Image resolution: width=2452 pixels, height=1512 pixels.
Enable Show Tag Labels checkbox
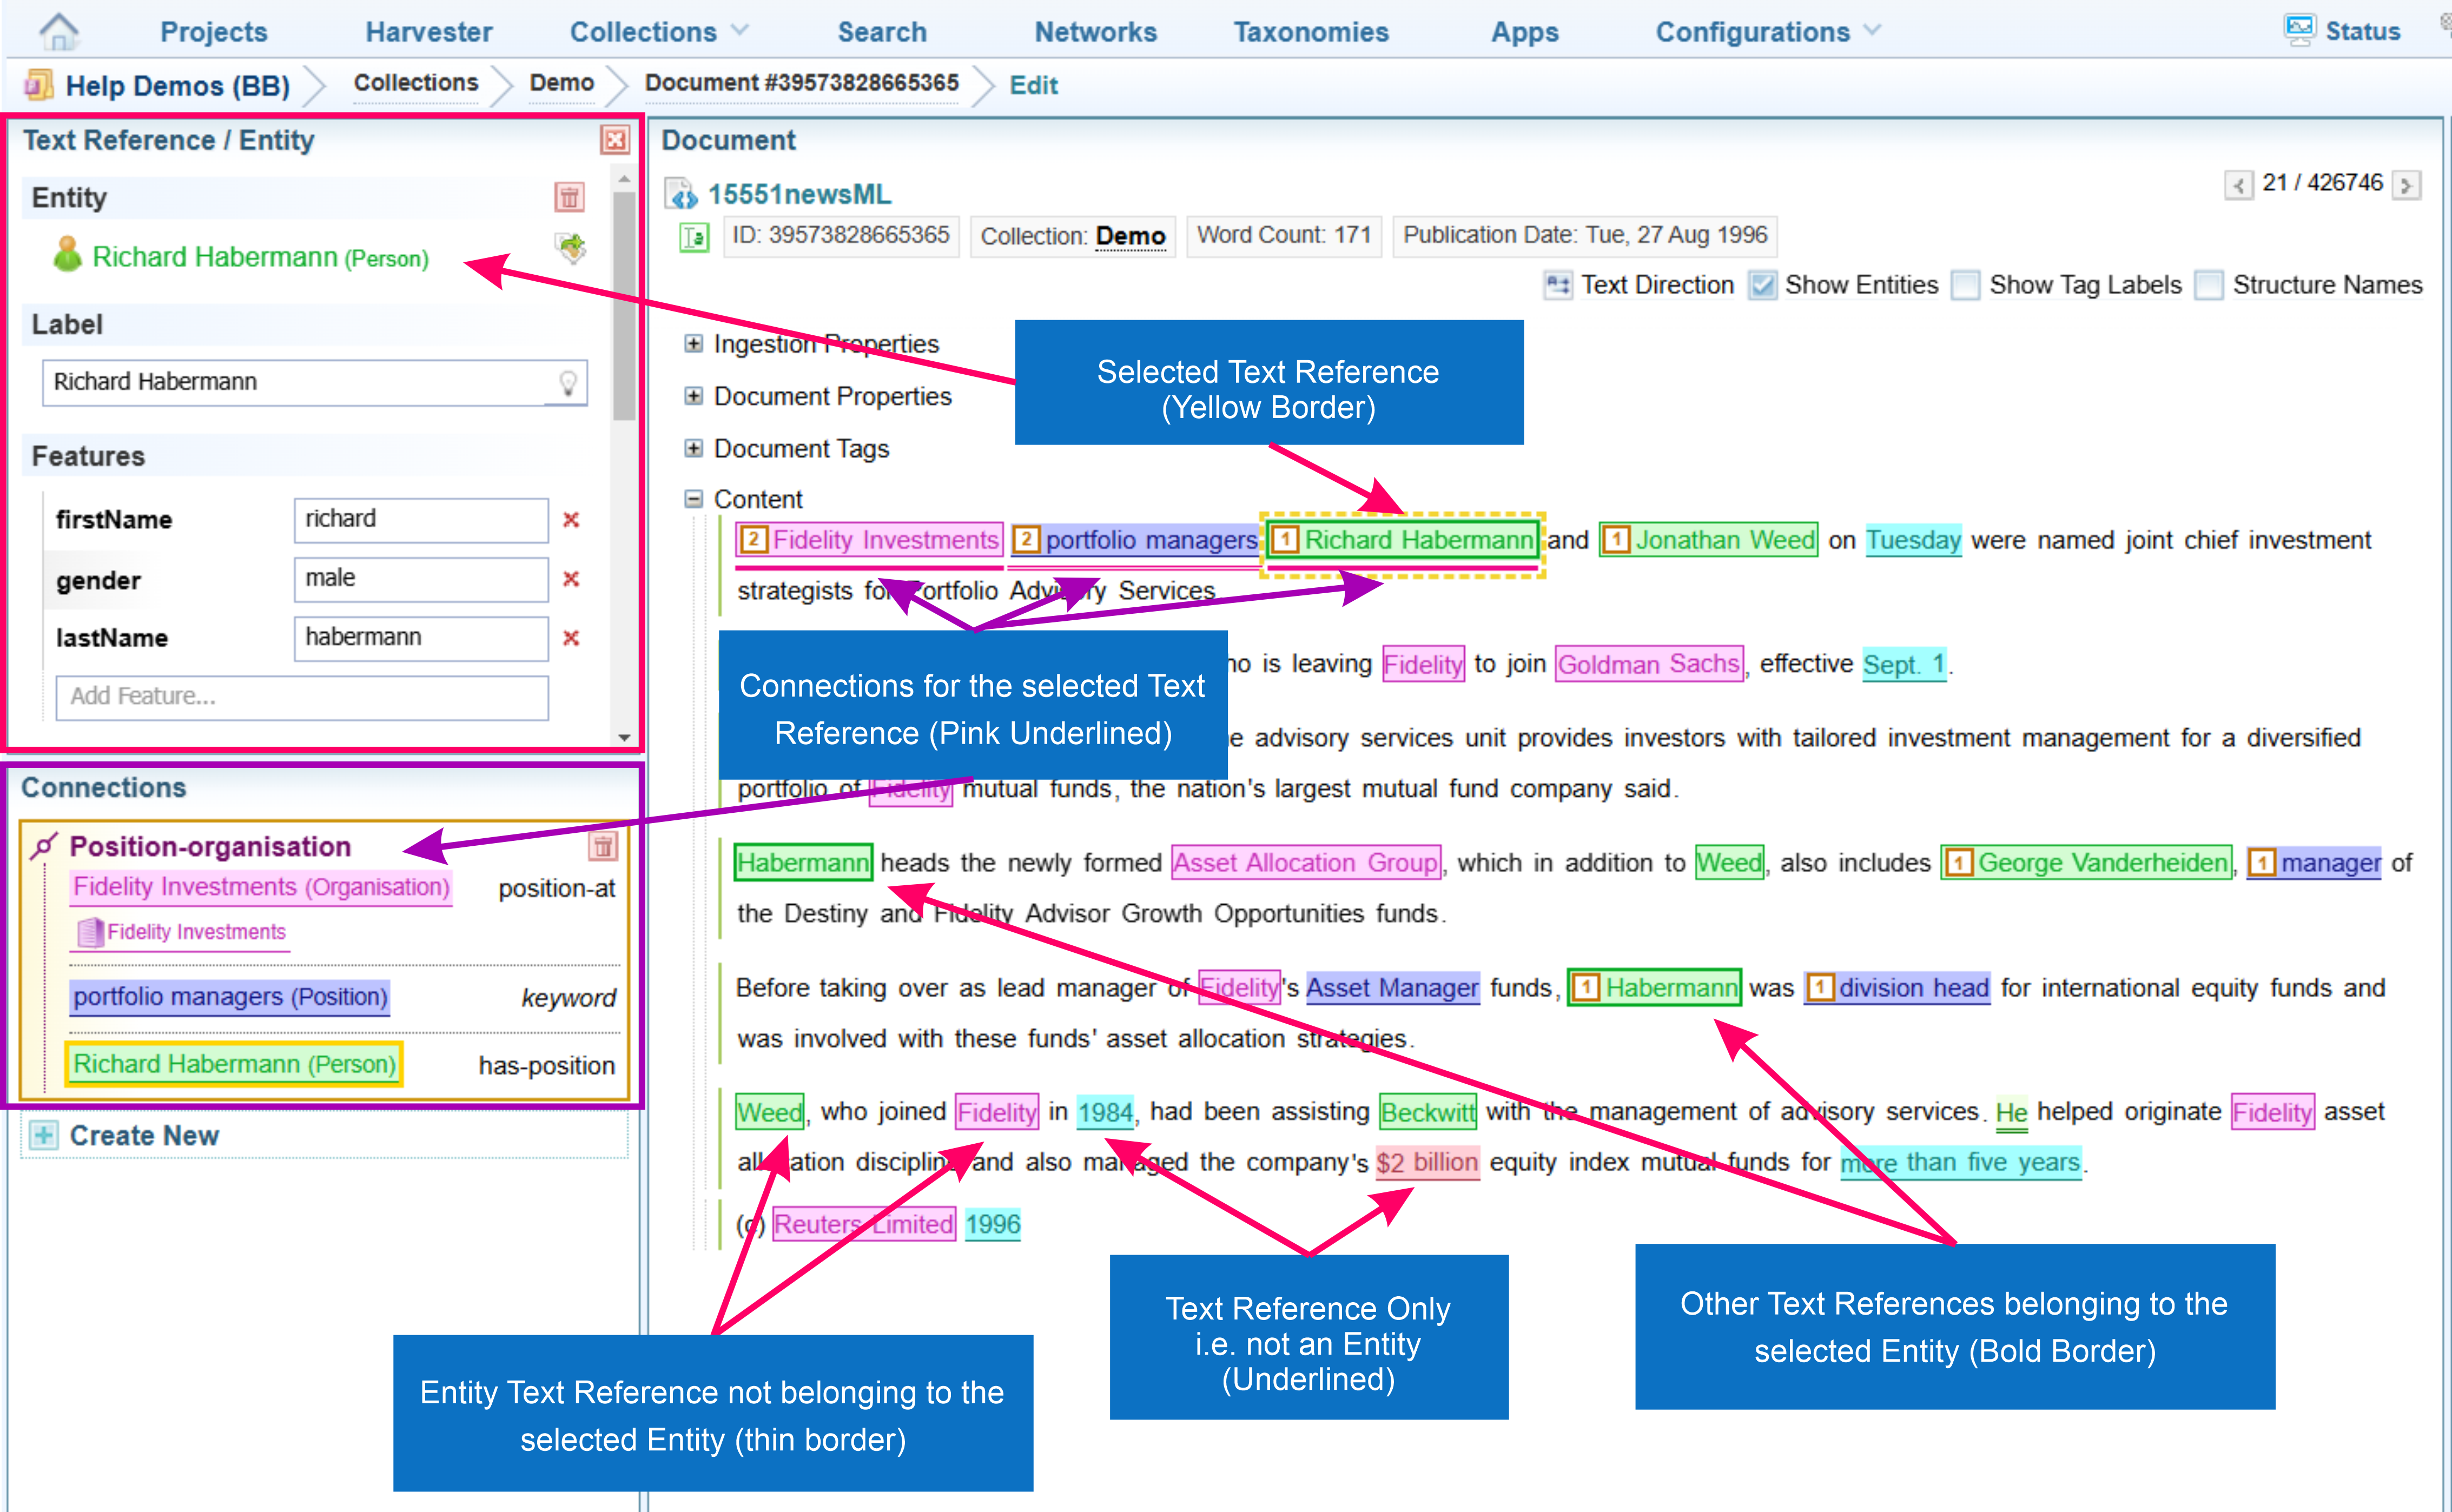click(x=1966, y=285)
